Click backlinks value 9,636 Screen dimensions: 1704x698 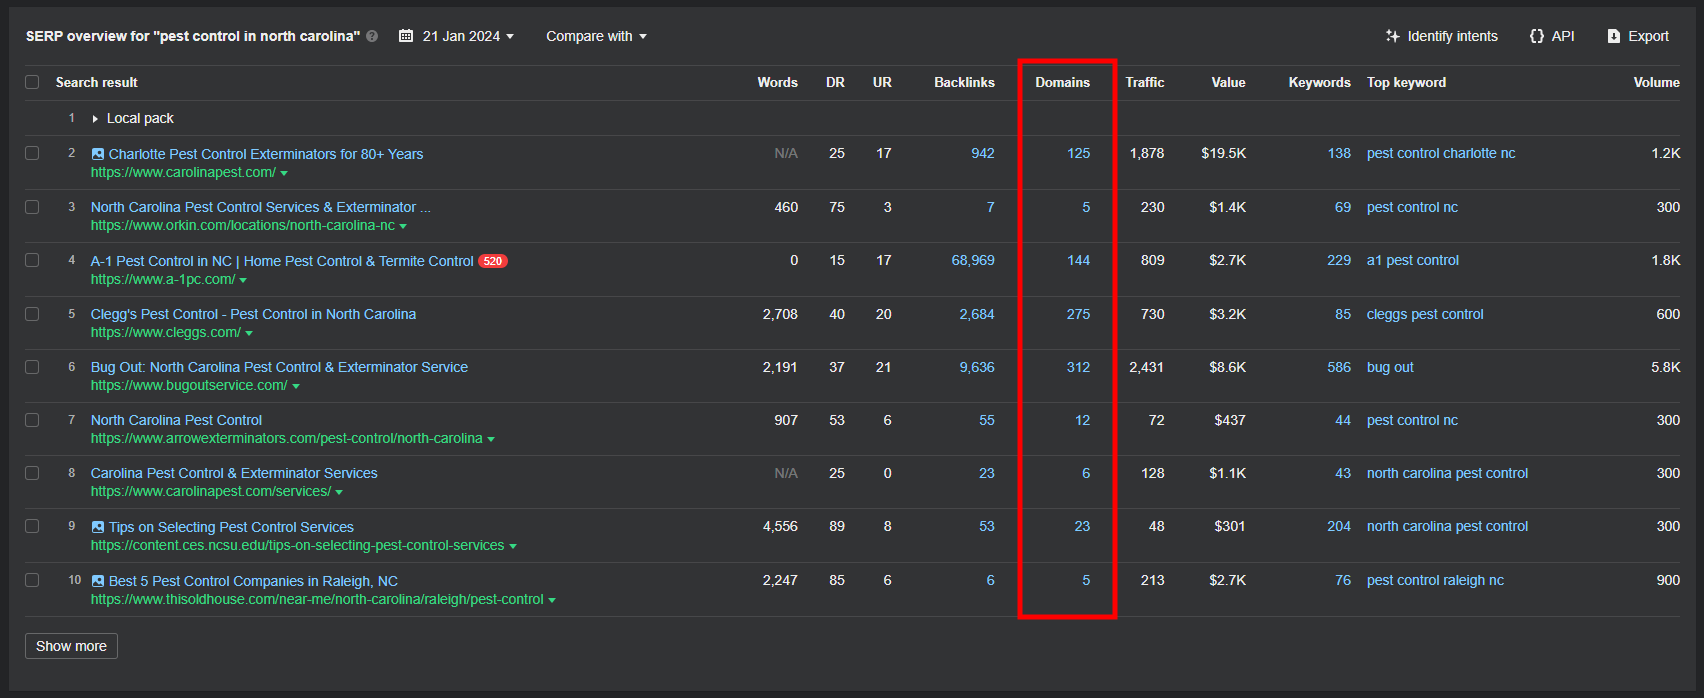pos(977,367)
